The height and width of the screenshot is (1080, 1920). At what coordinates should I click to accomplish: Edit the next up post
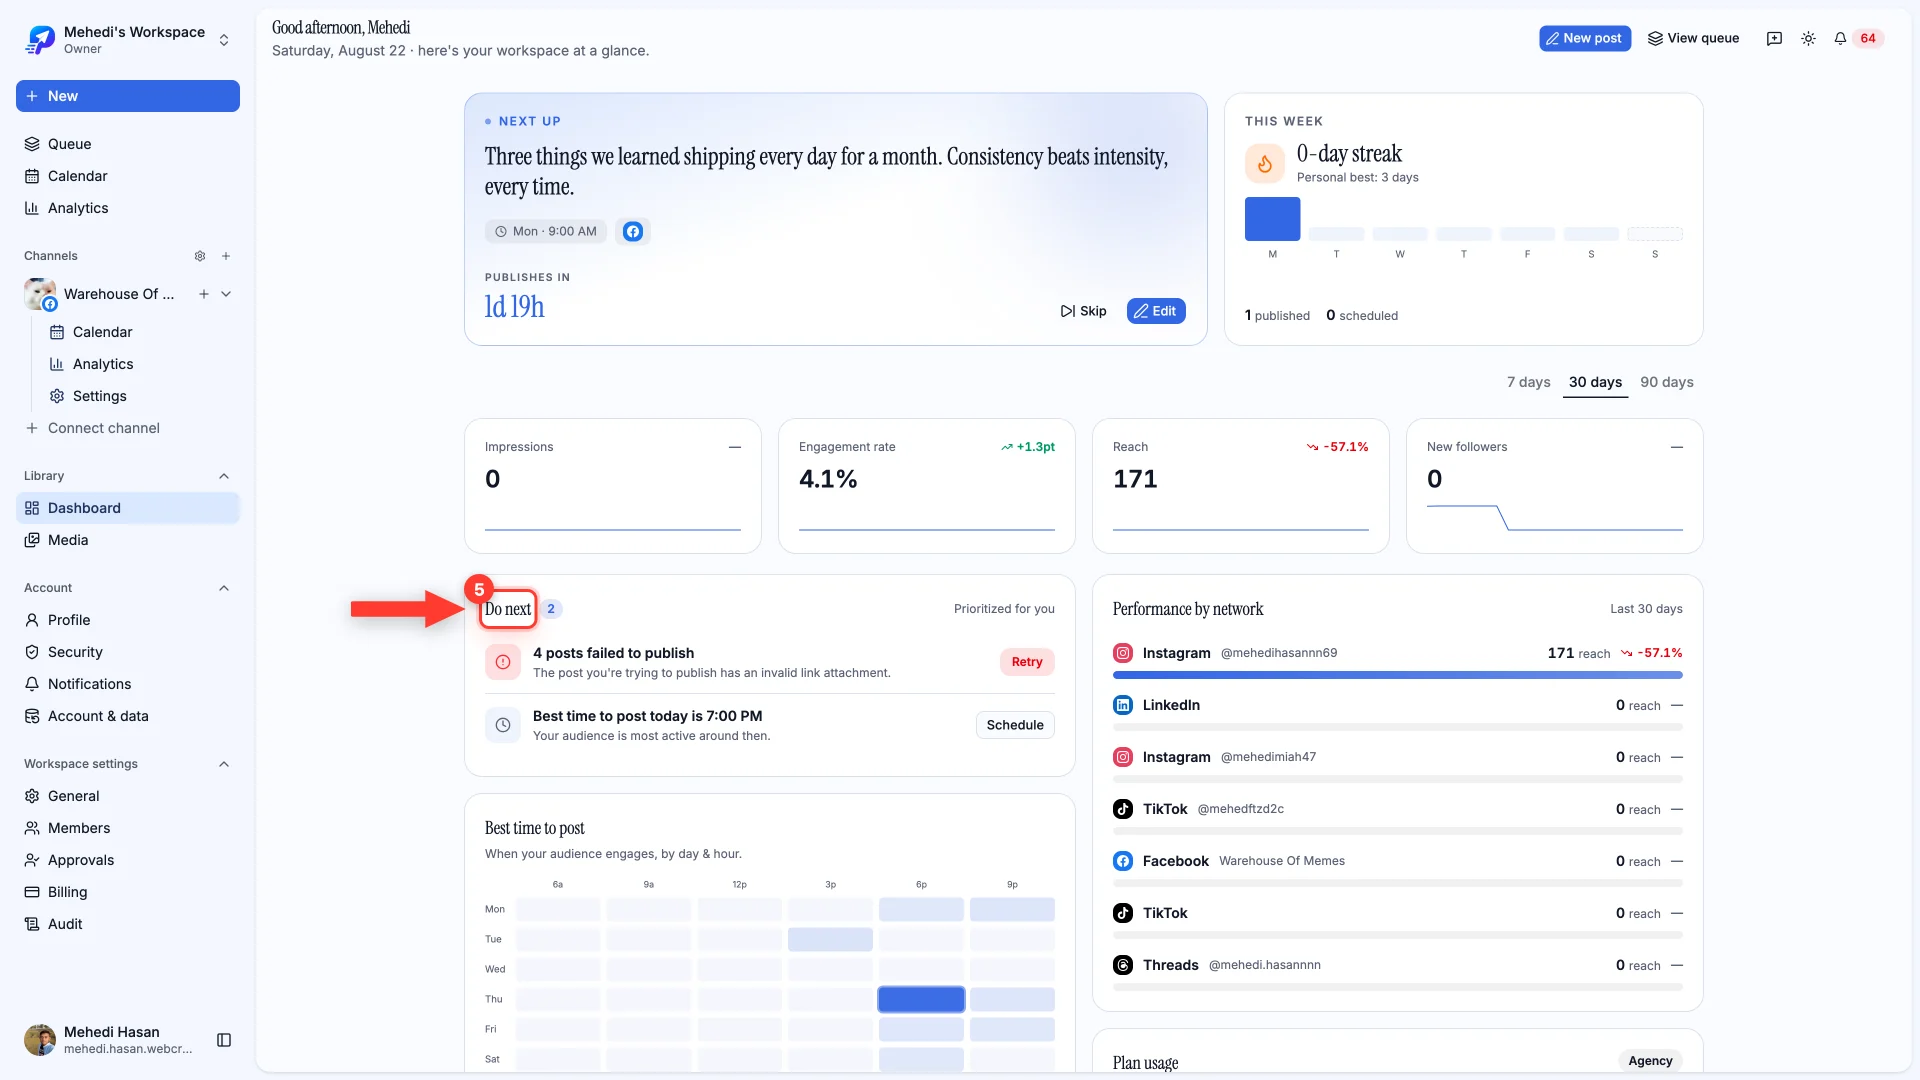[1156, 311]
